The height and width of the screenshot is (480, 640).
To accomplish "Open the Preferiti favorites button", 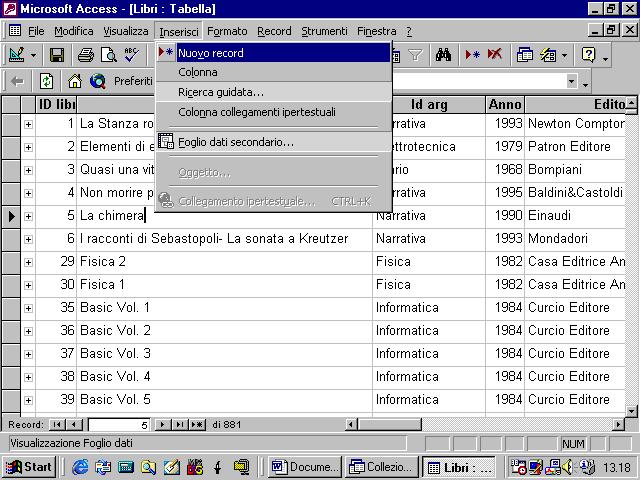I will point(133,81).
